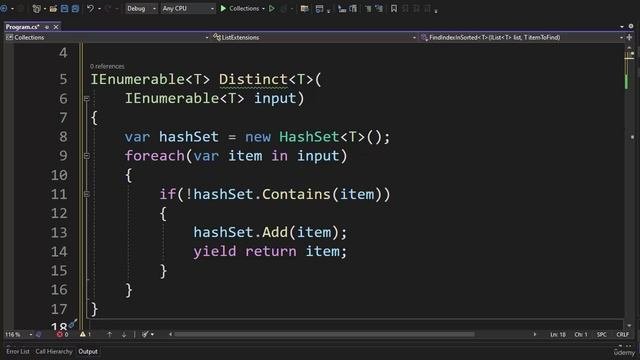Click the screwdriver quick actions icon at line 18
Viewport: 640px width, 360px height.
tap(73, 324)
